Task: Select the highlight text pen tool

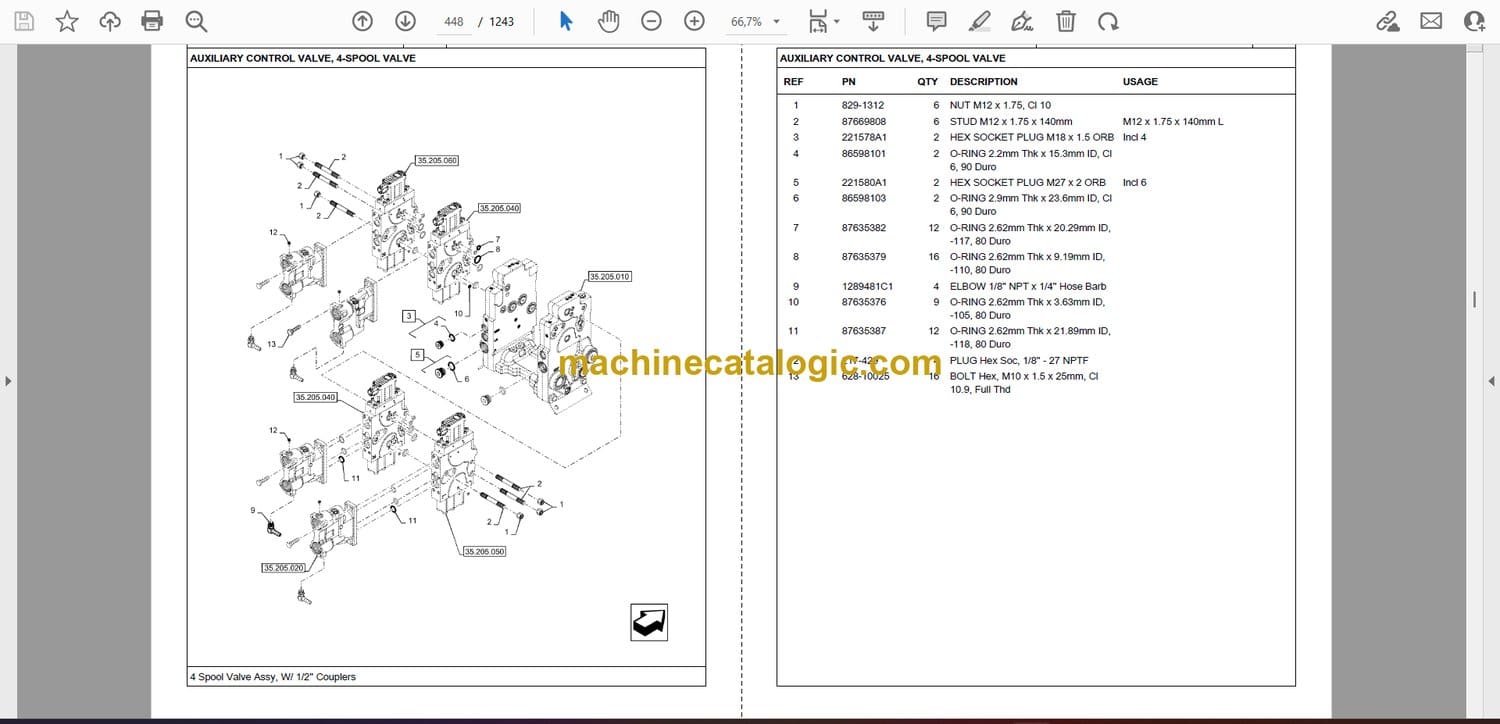Action: pyautogui.click(x=980, y=21)
